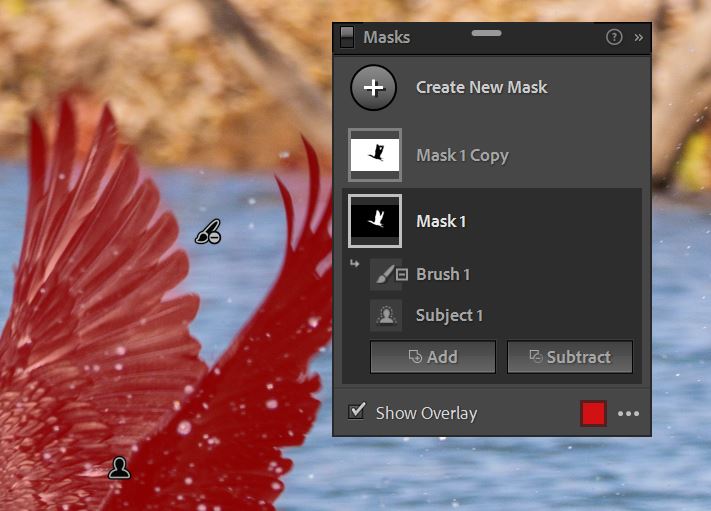
Task: Select the brush pin on the image
Action: tap(208, 233)
